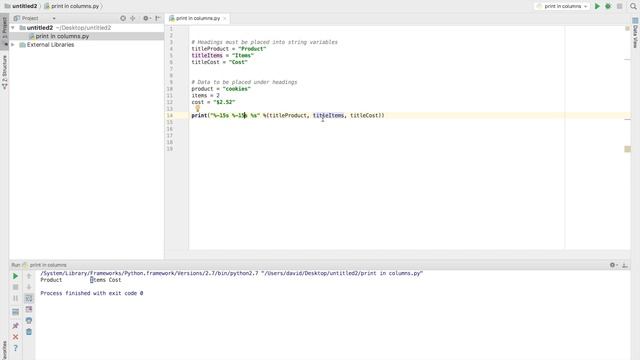Click 'titleItems' argument in print statement
Screen dimensions: 640x360
[x=328, y=116]
